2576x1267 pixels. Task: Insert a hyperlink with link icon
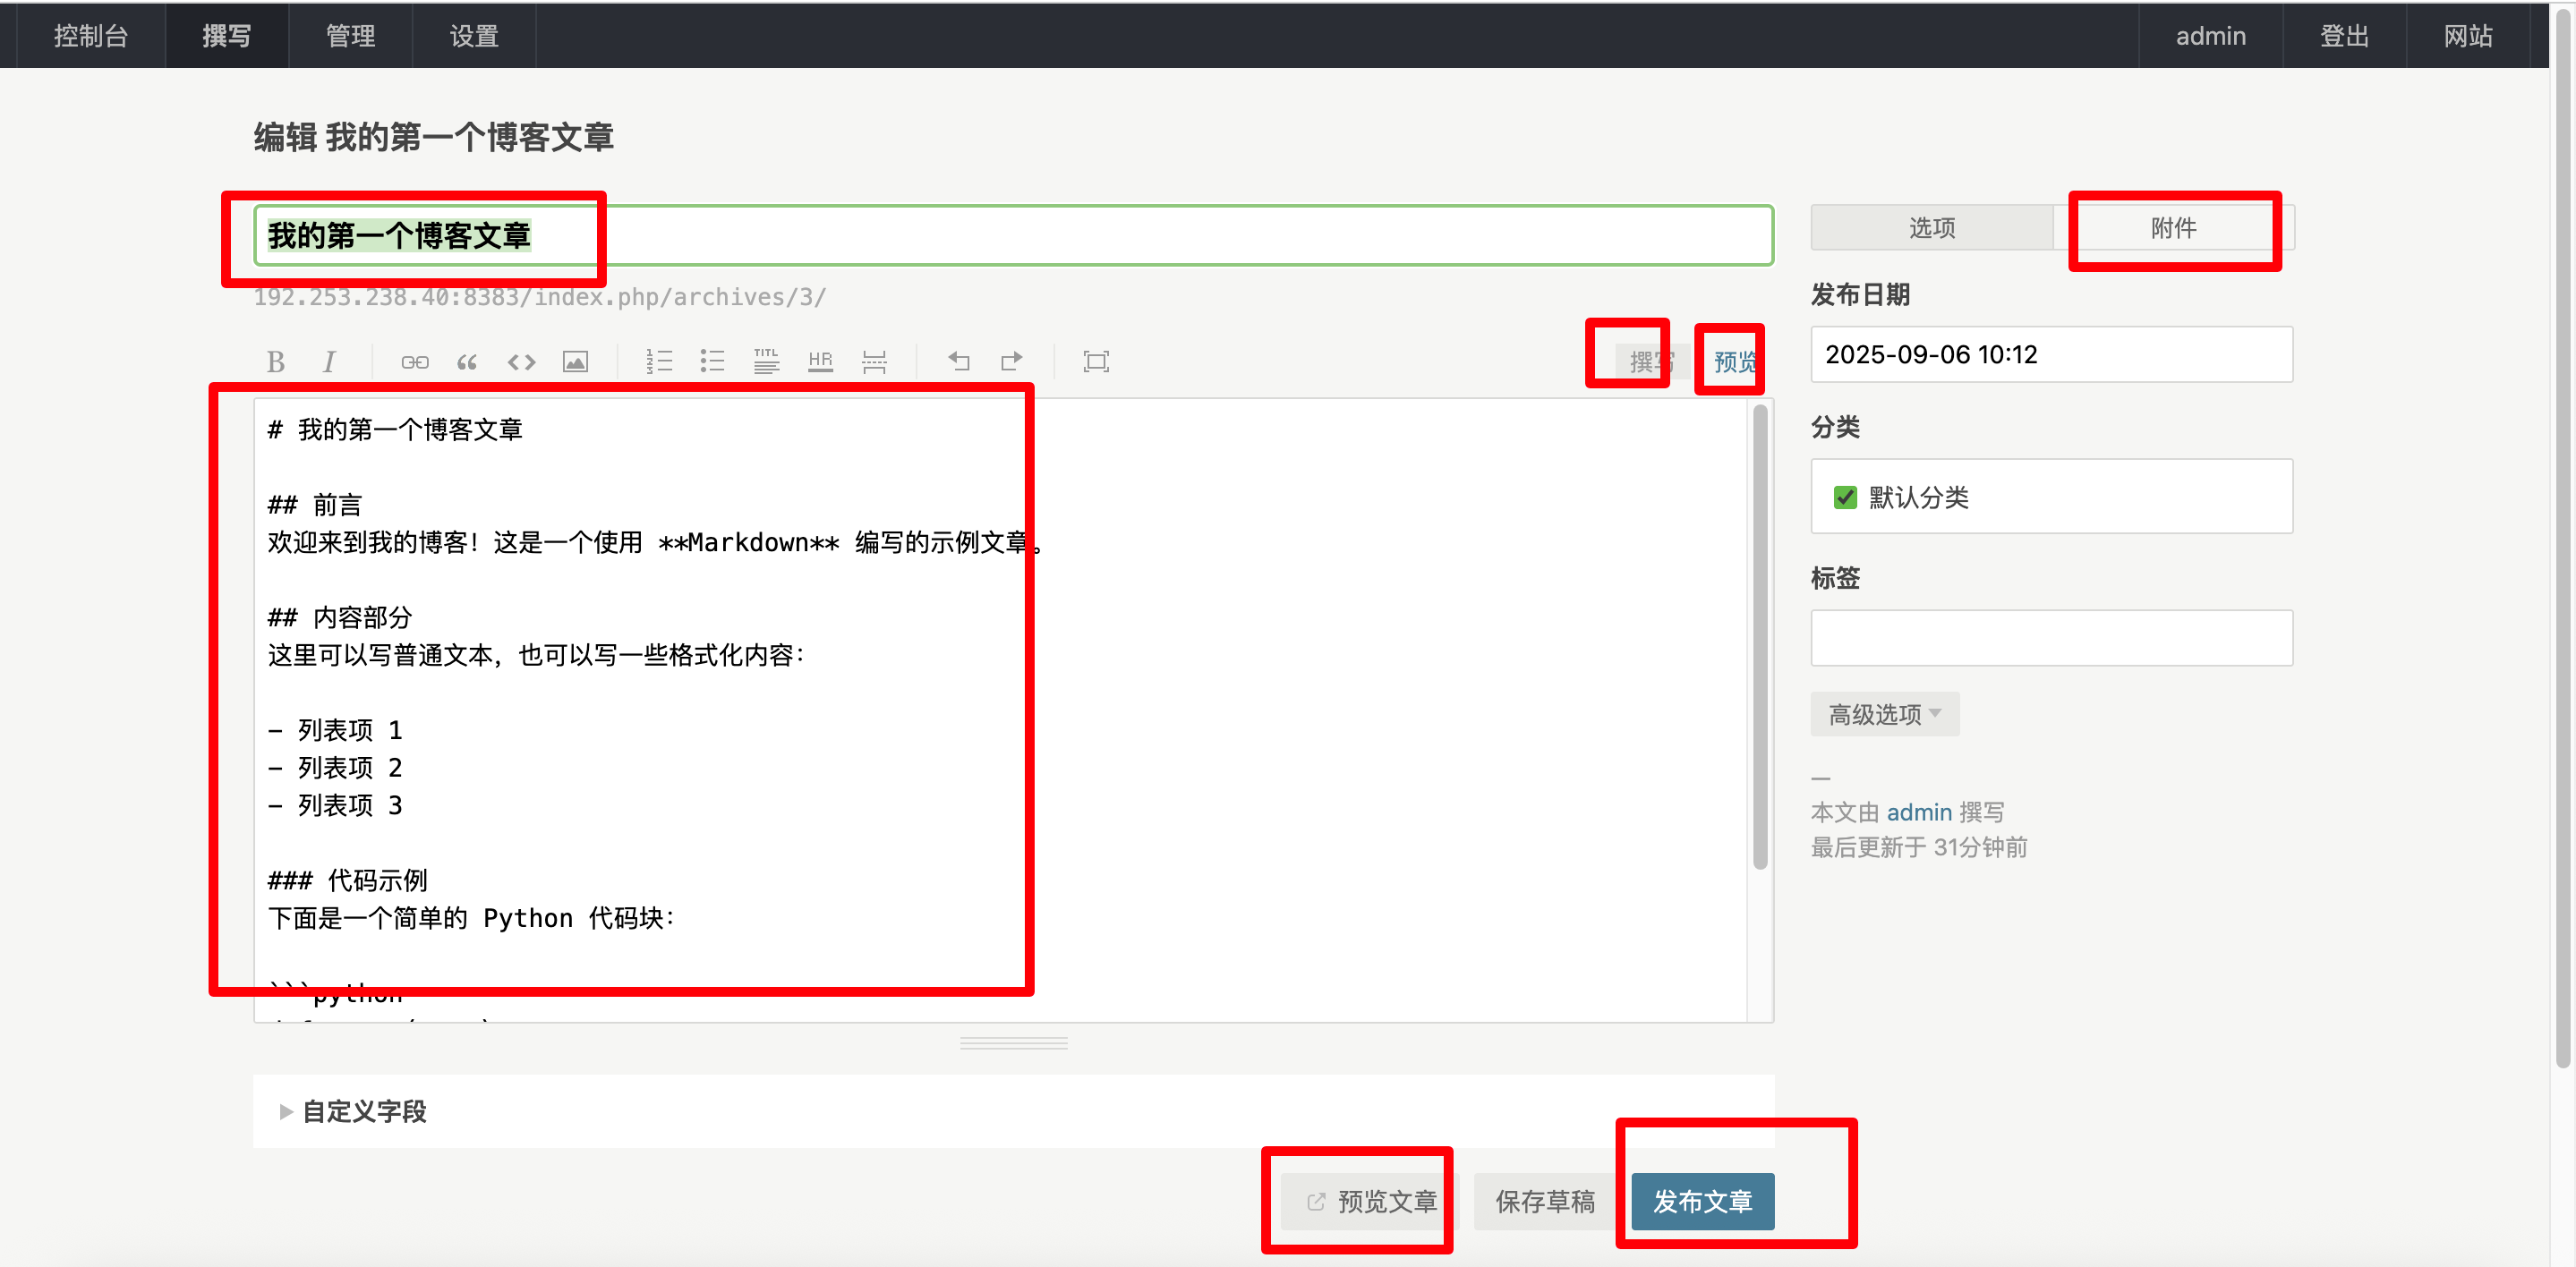point(414,361)
